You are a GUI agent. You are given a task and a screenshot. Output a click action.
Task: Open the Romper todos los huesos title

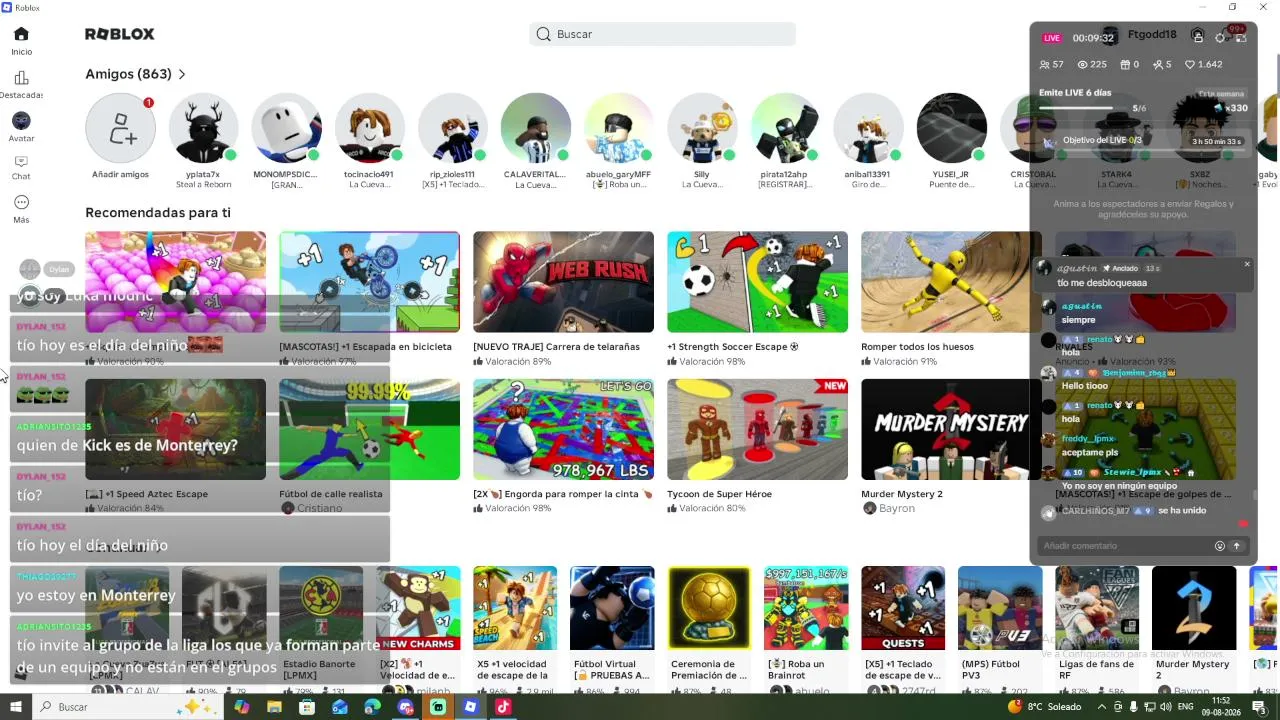[917, 347]
